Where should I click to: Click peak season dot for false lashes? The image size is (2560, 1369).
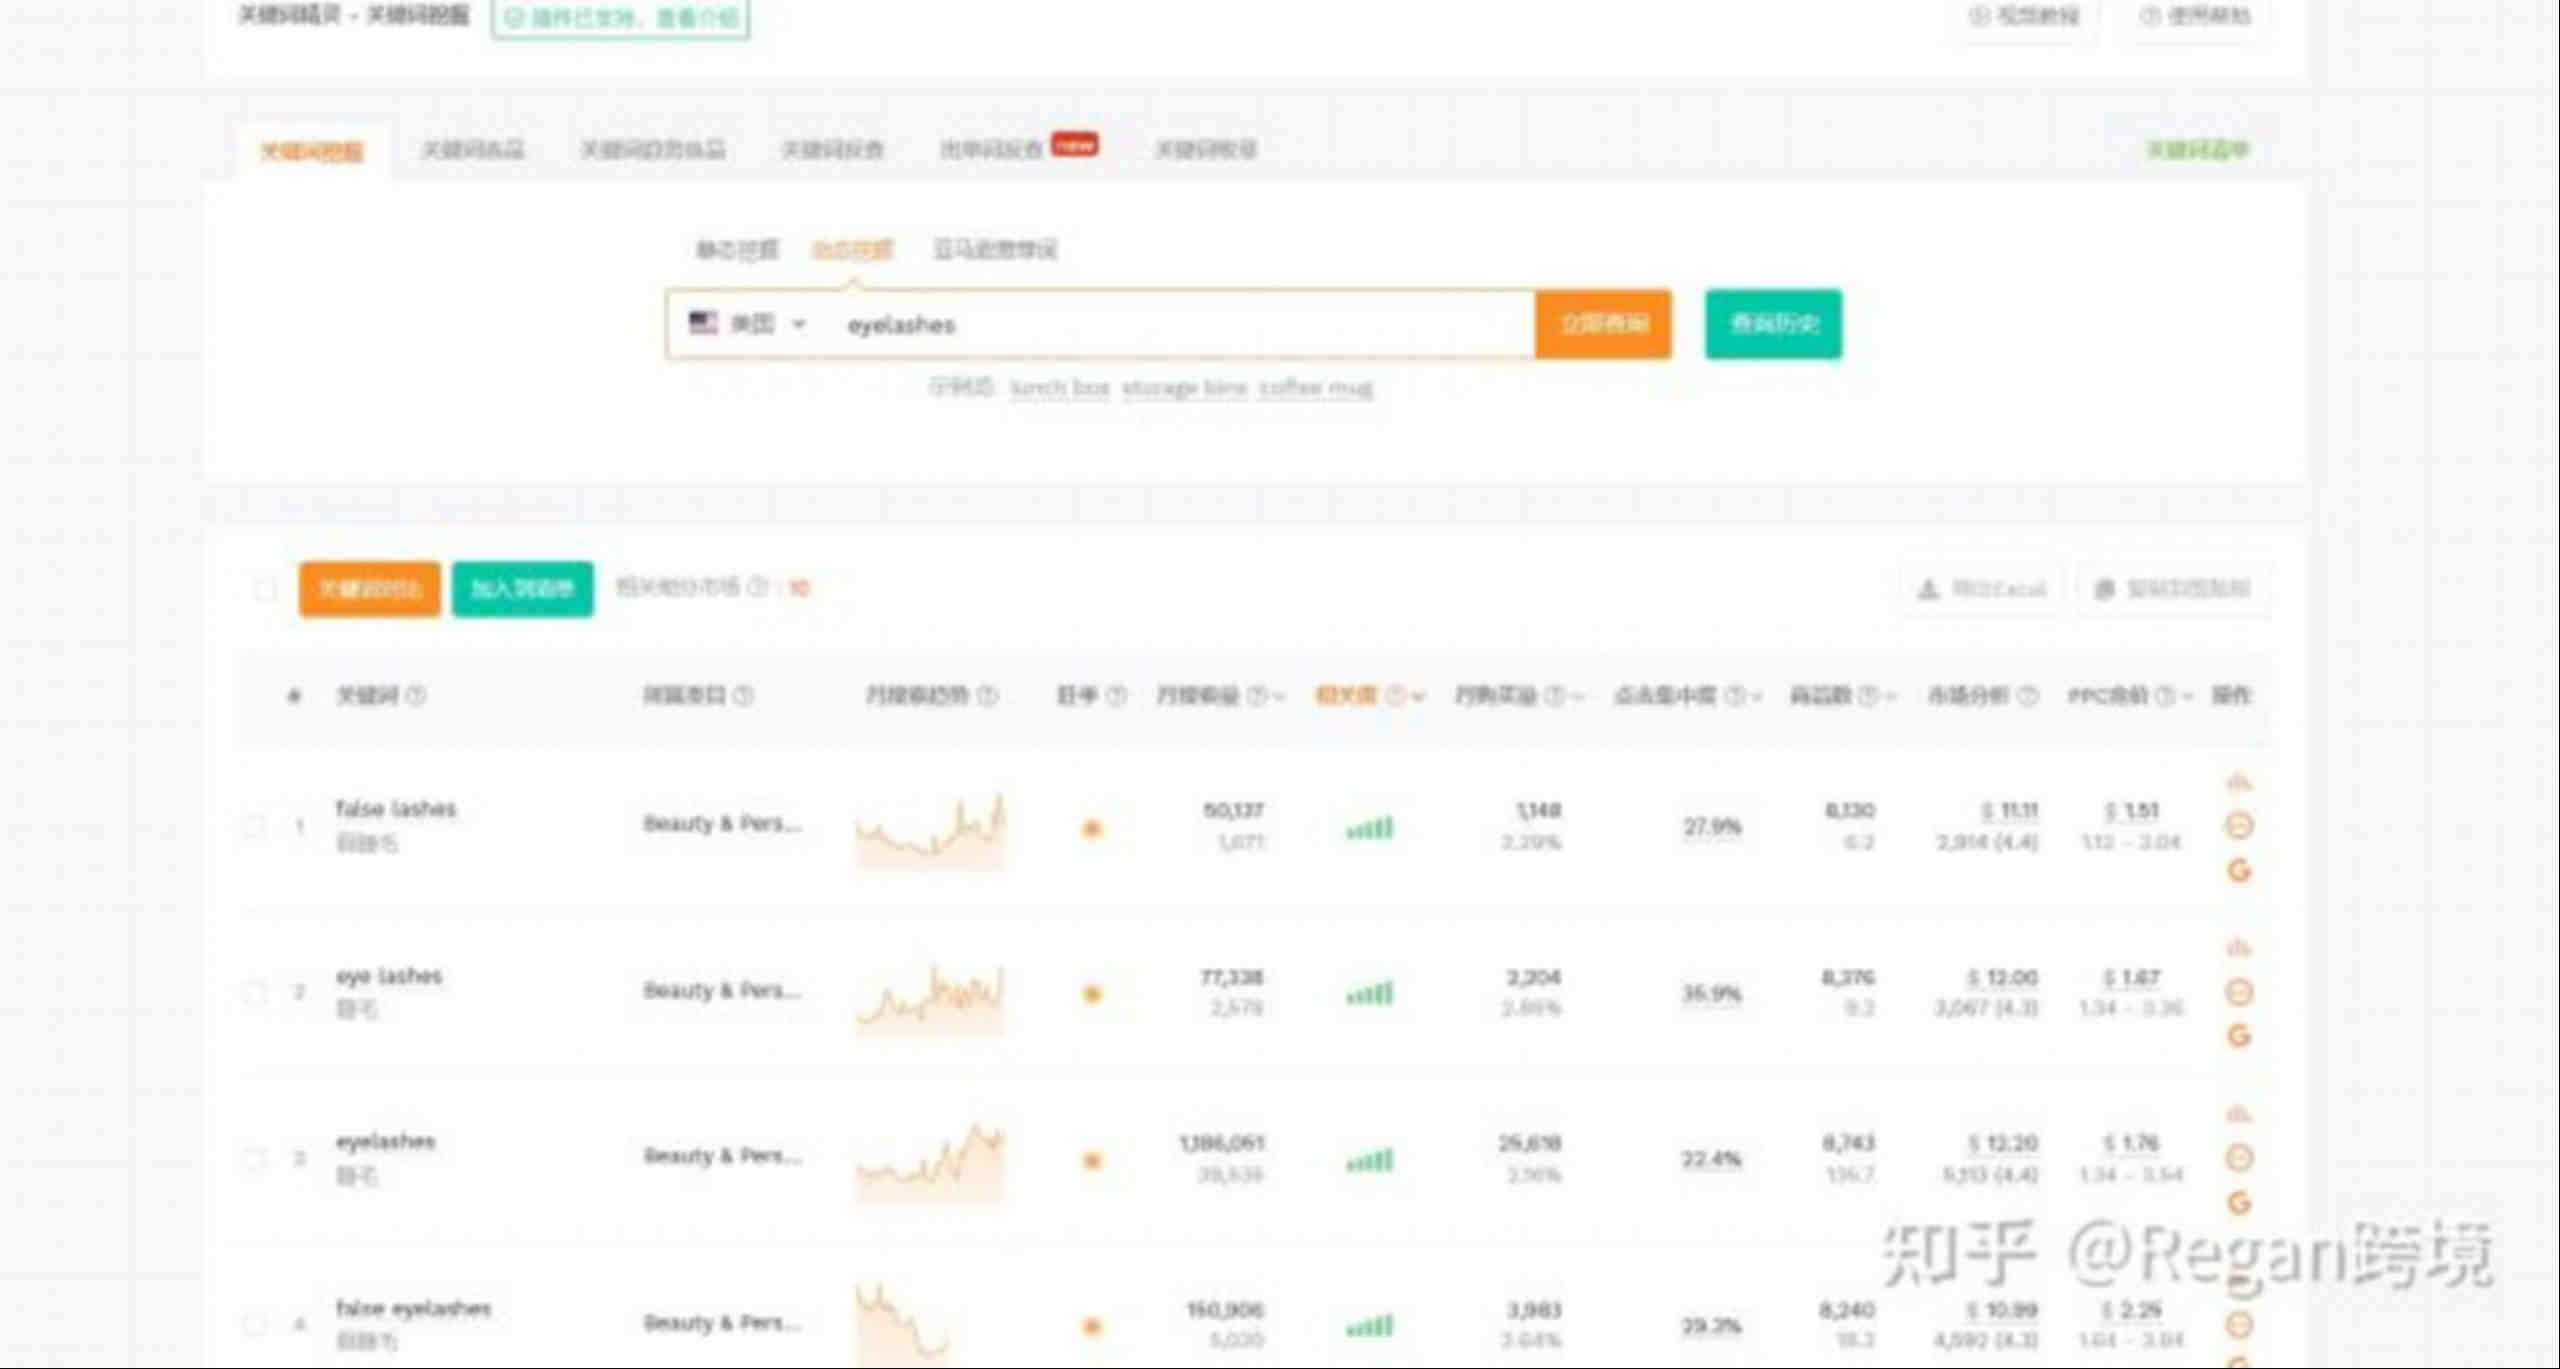click(1092, 828)
